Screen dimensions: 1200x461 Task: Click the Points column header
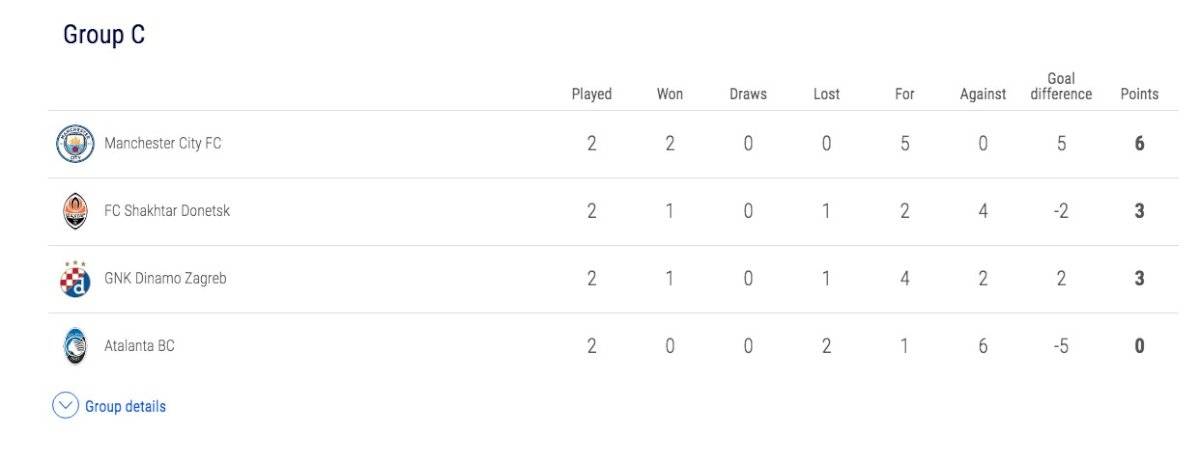click(x=1139, y=94)
